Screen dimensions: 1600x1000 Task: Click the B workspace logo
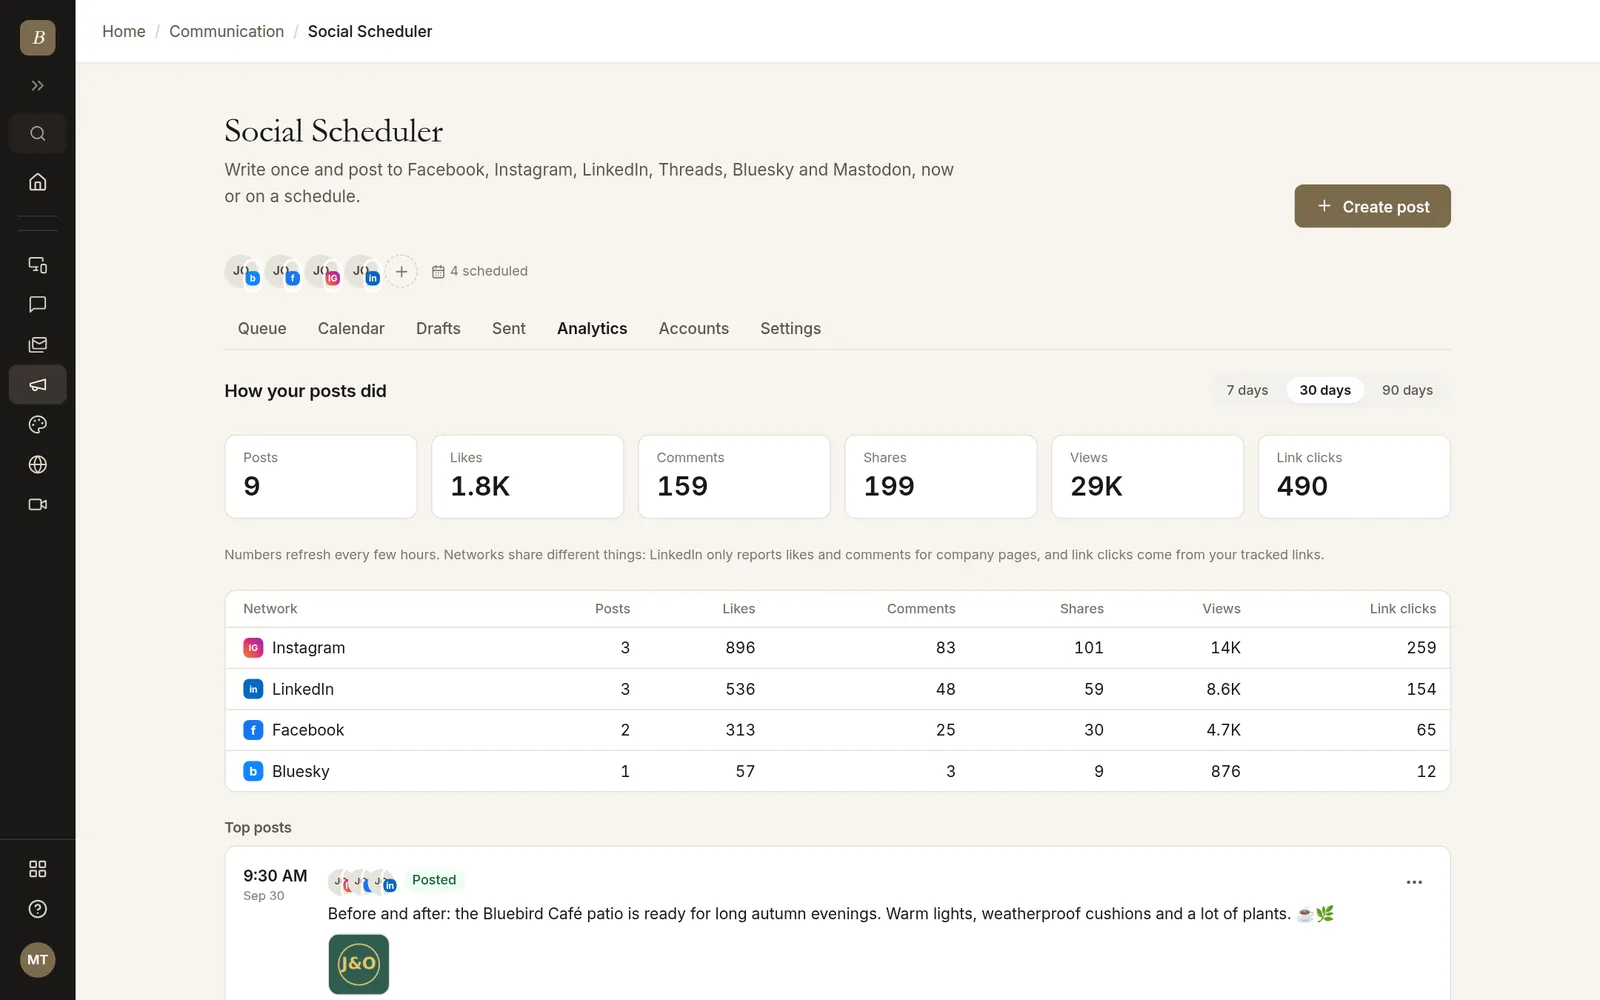pyautogui.click(x=38, y=38)
